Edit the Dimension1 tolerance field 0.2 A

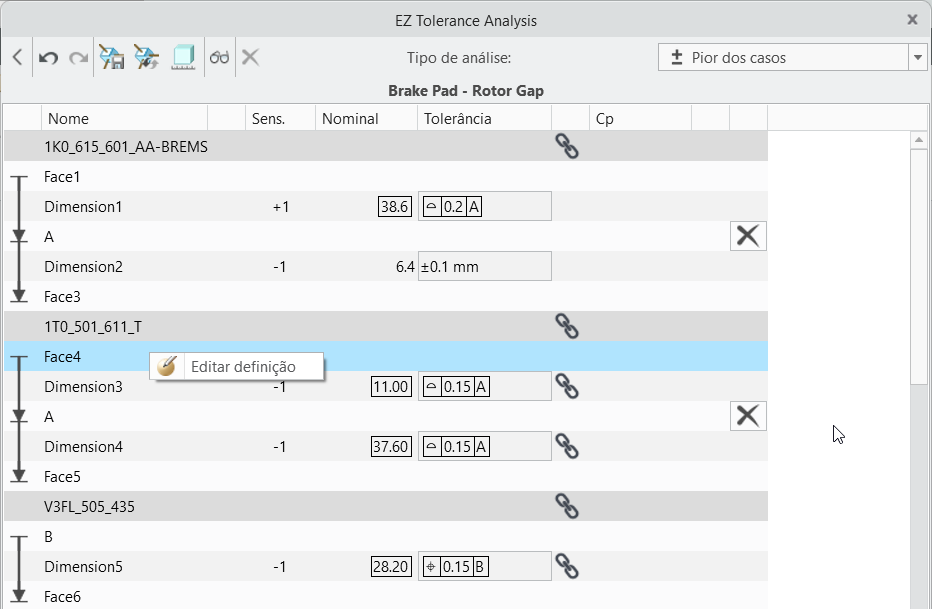484,206
